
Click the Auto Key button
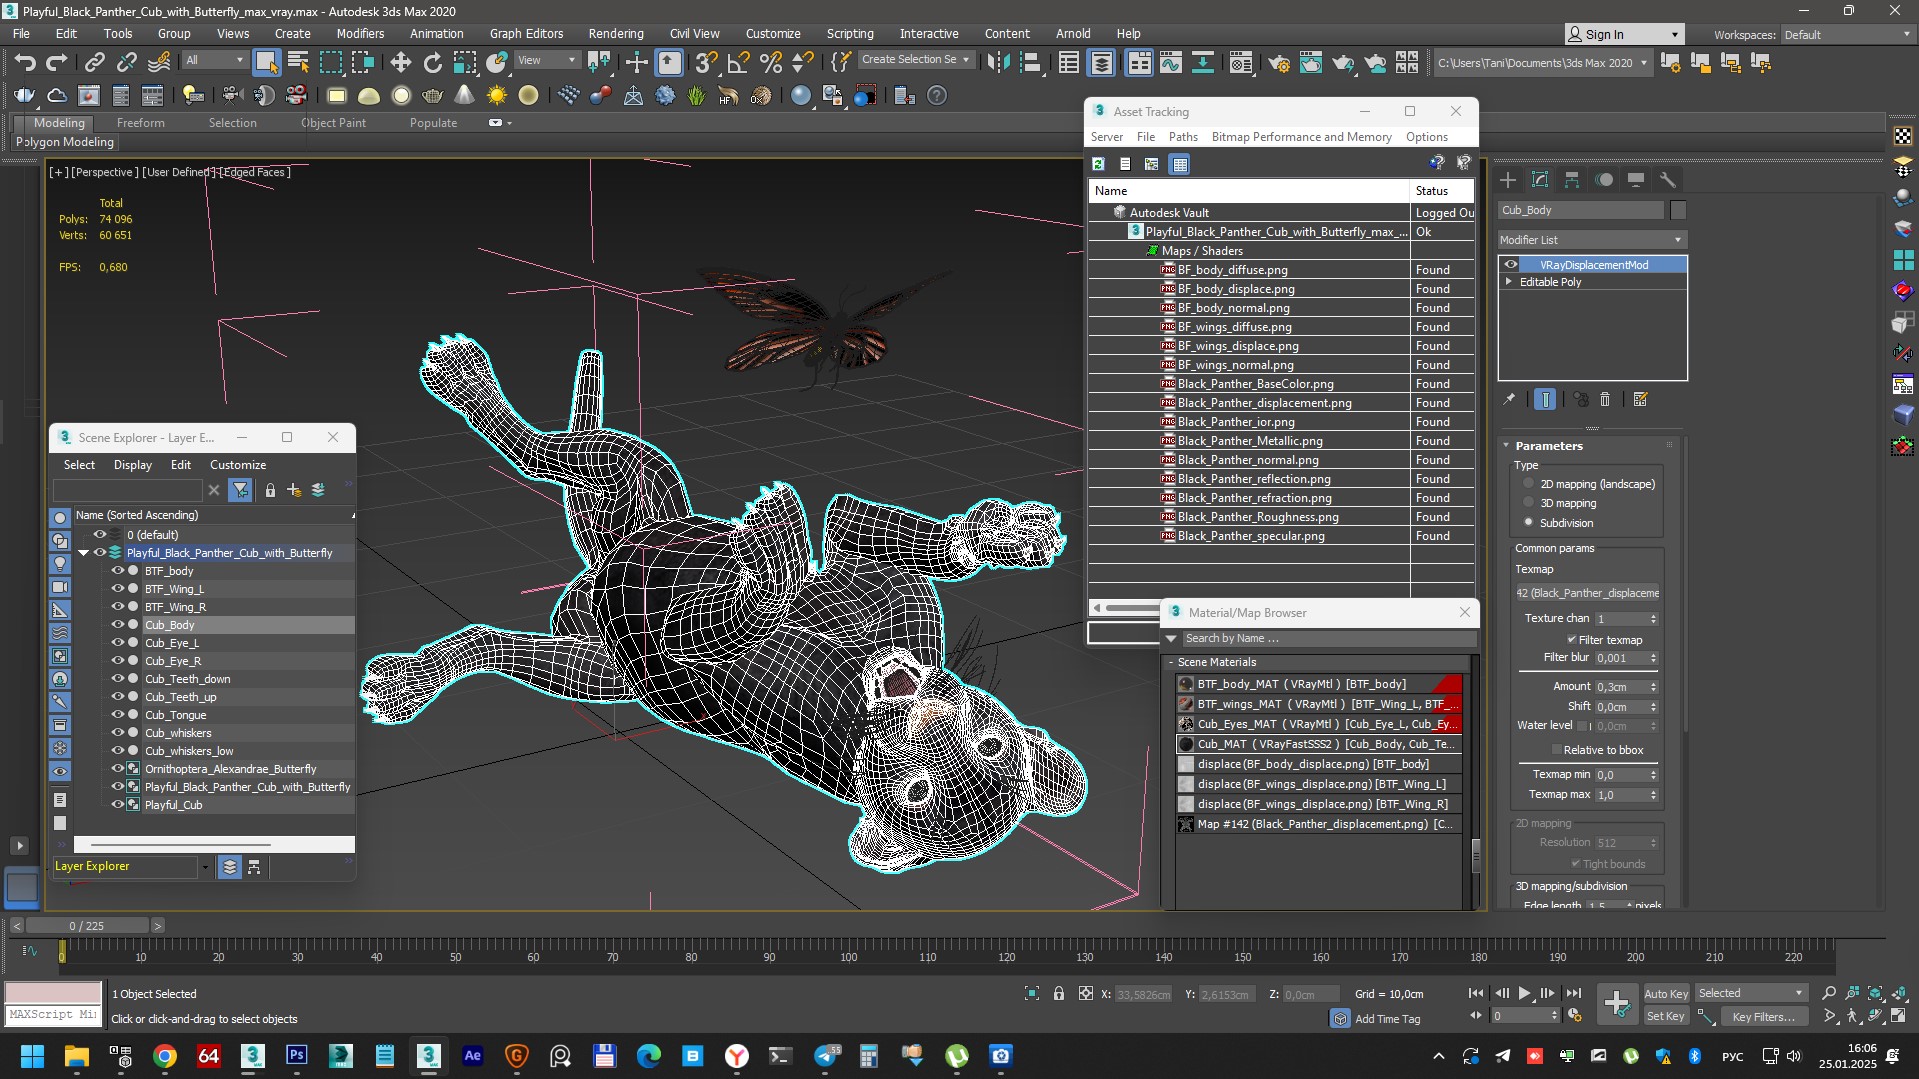point(1666,993)
